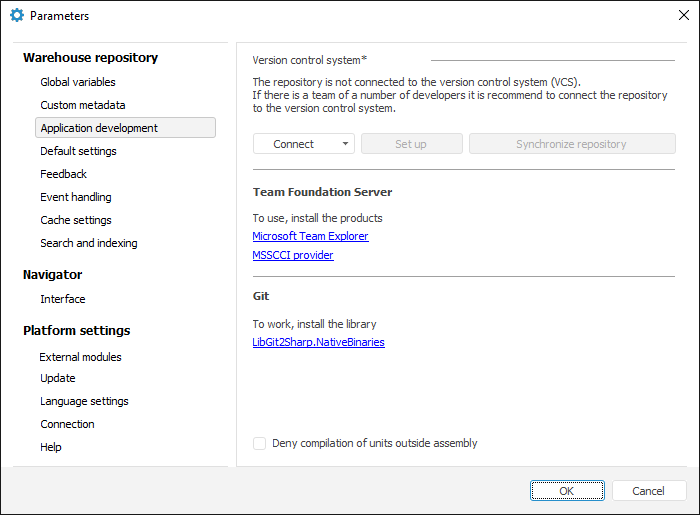
Task: Go to Default settings page
Action: point(78,151)
